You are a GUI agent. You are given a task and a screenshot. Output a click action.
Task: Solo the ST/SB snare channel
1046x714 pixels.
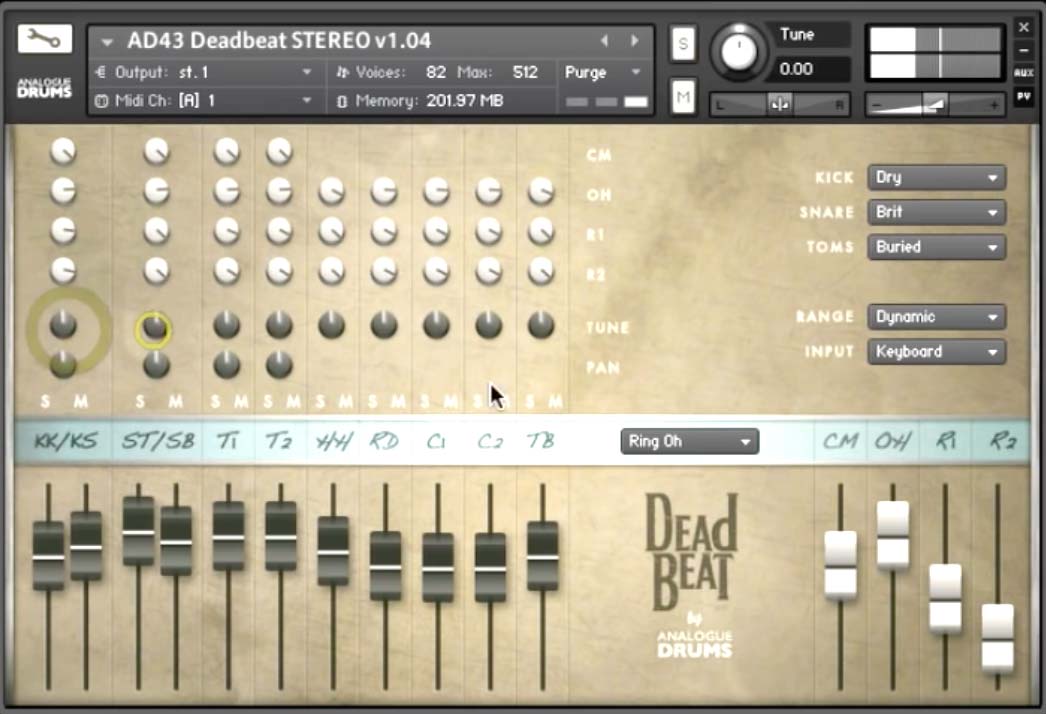[139, 401]
